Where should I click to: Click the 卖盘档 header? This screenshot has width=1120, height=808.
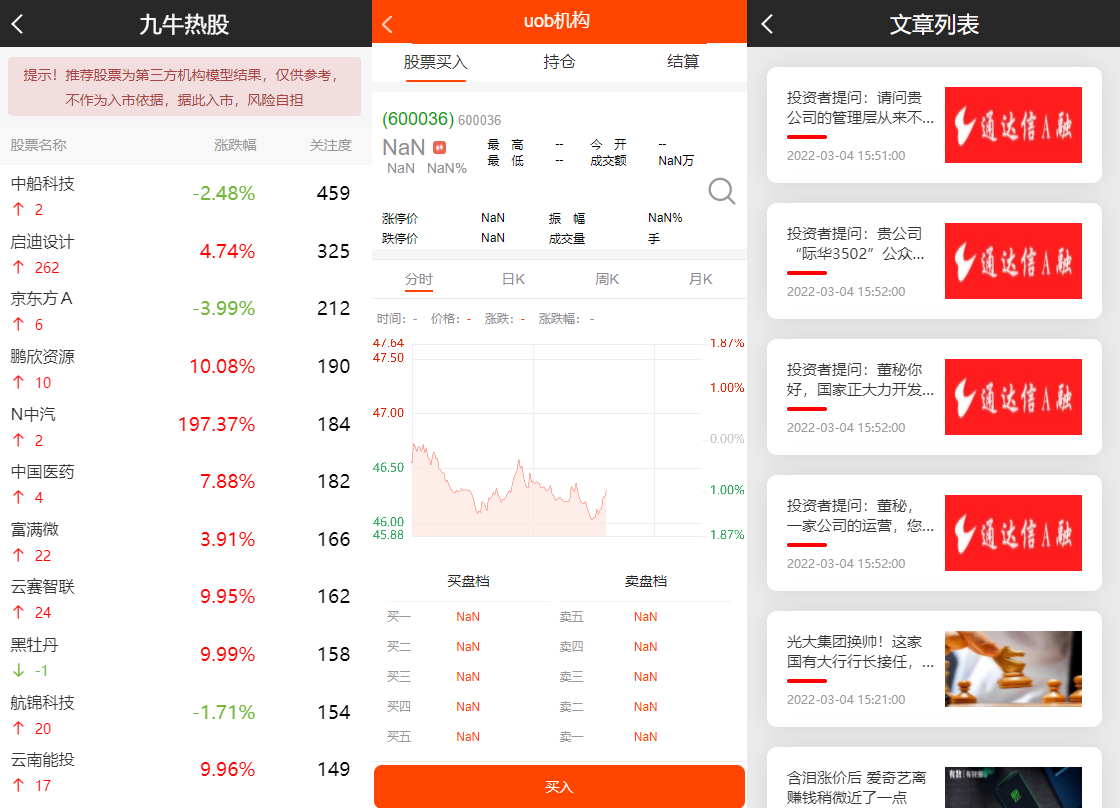coord(645,582)
